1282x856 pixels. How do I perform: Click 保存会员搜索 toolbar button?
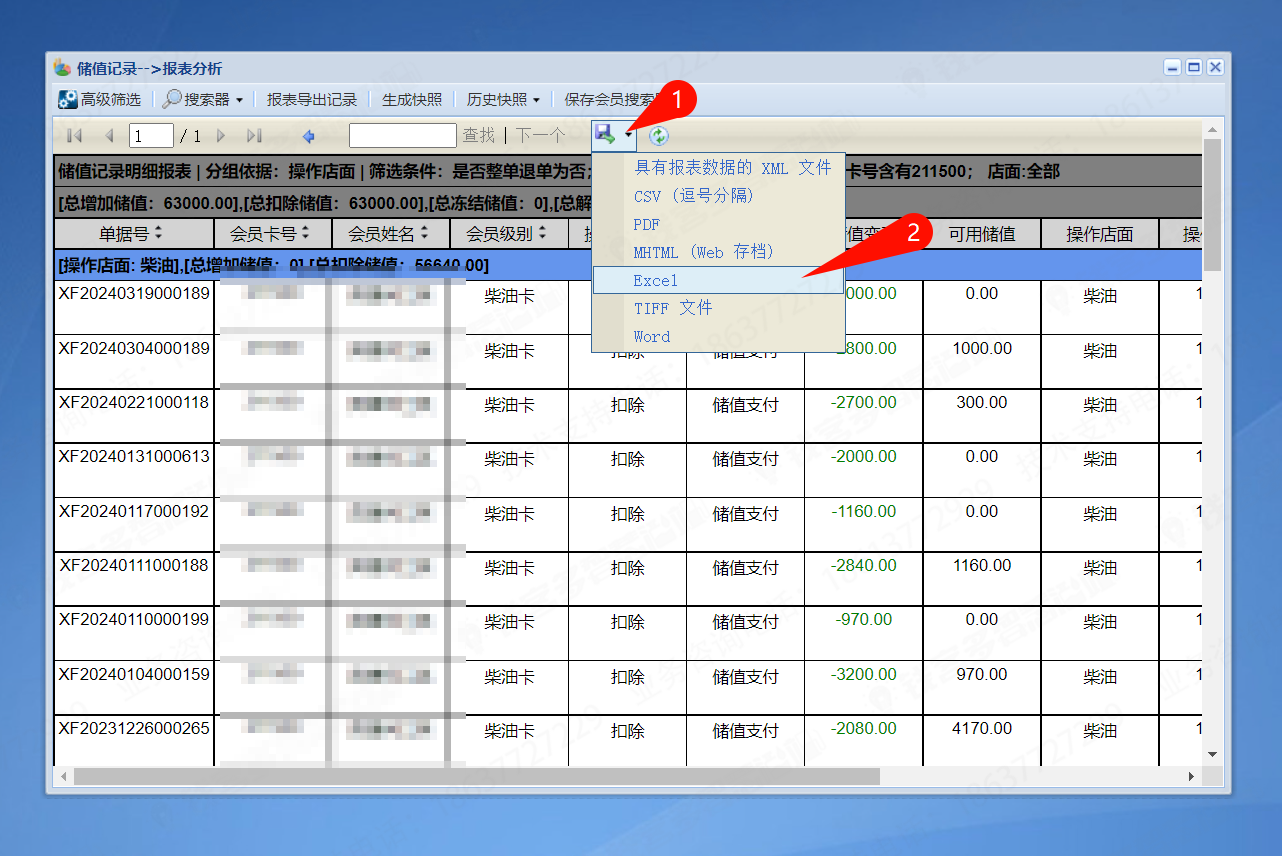(610, 100)
